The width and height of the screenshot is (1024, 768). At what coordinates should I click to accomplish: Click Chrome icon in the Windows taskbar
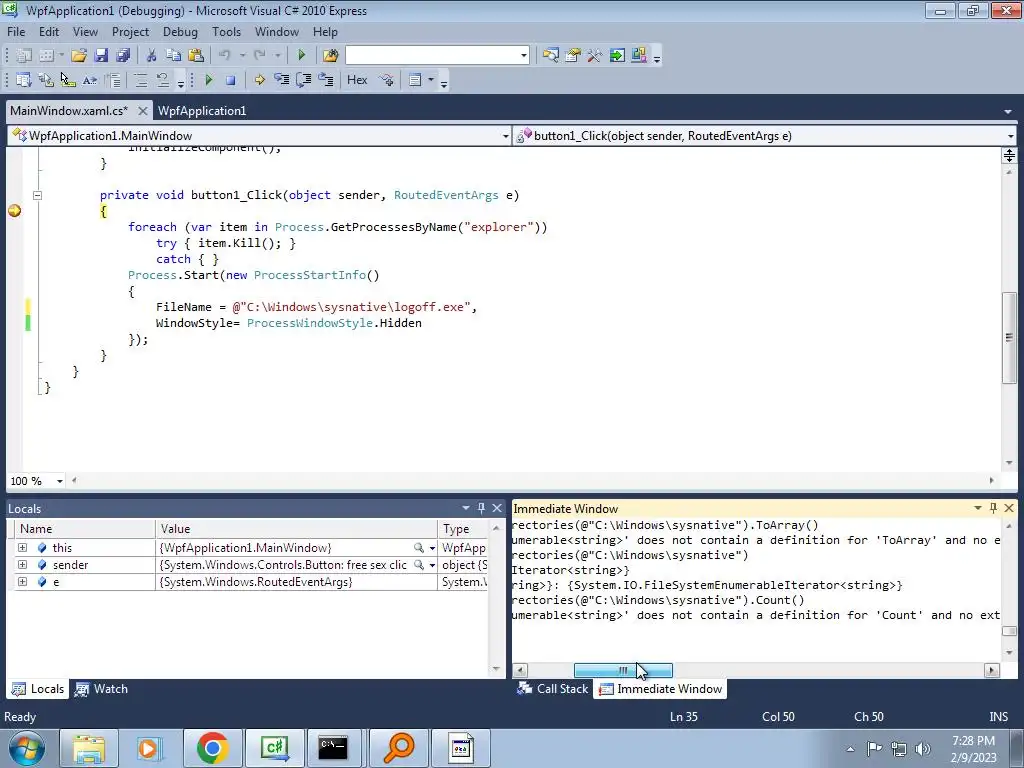(x=212, y=748)
